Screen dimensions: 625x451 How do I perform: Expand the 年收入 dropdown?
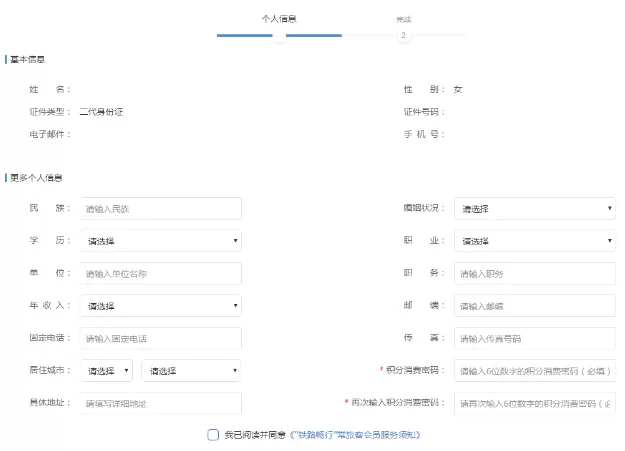point(161,305)
